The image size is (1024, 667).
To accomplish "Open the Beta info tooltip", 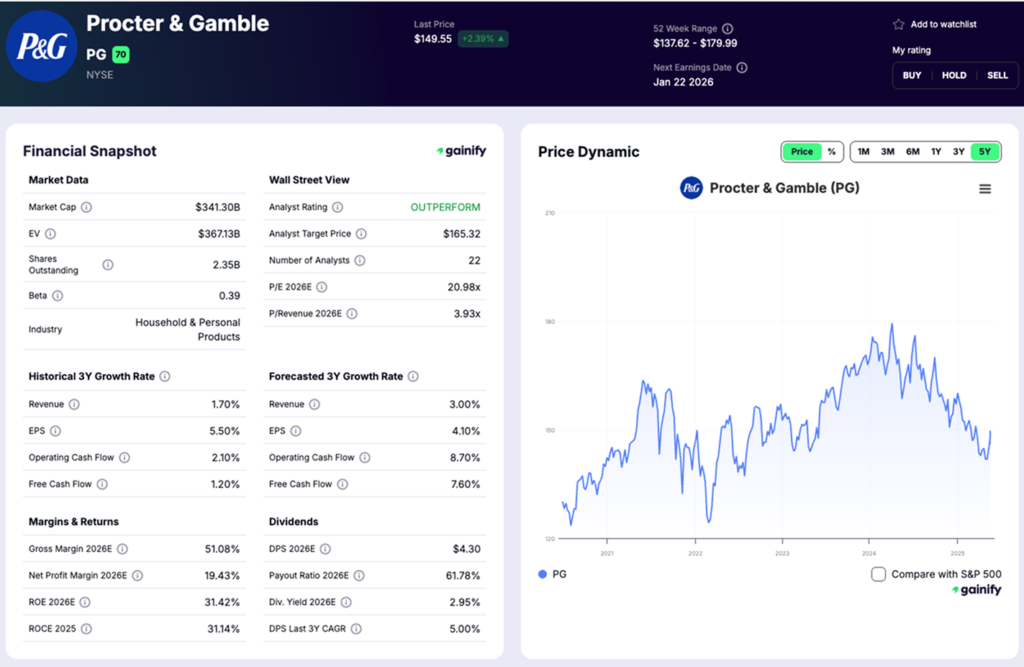I will click(x=58, y=295).
